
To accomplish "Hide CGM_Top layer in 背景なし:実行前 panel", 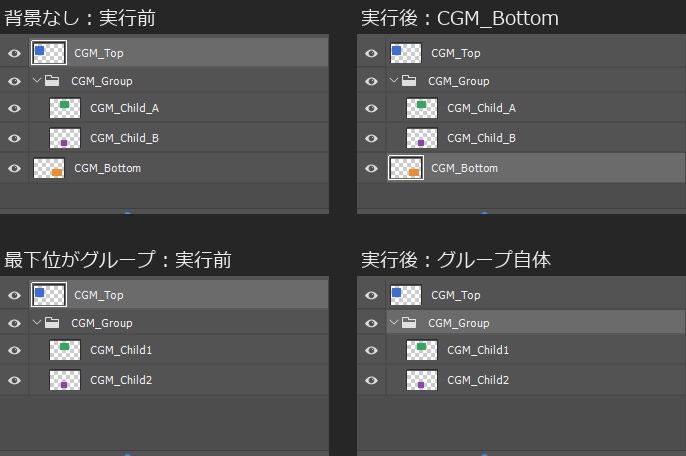I will 14,53.
